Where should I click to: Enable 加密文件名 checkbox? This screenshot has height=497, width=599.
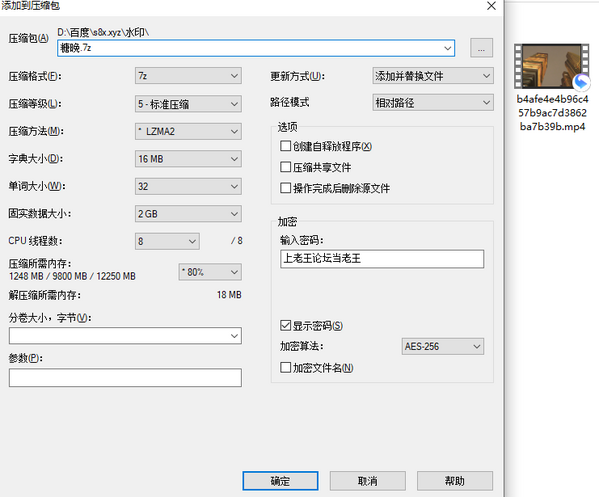tap(285, 367)
